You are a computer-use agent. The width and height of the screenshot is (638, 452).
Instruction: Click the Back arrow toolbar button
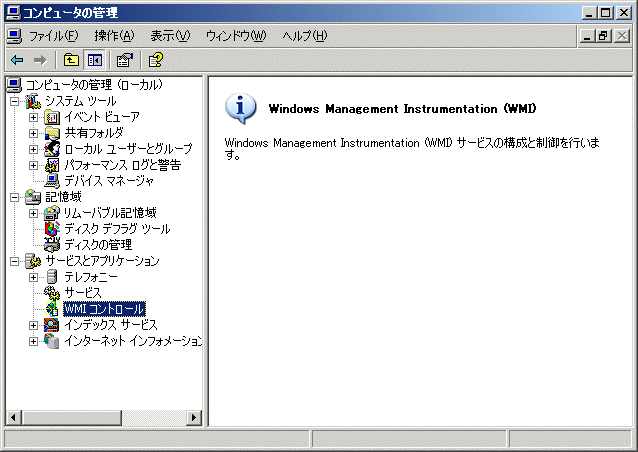pos(17,60)
